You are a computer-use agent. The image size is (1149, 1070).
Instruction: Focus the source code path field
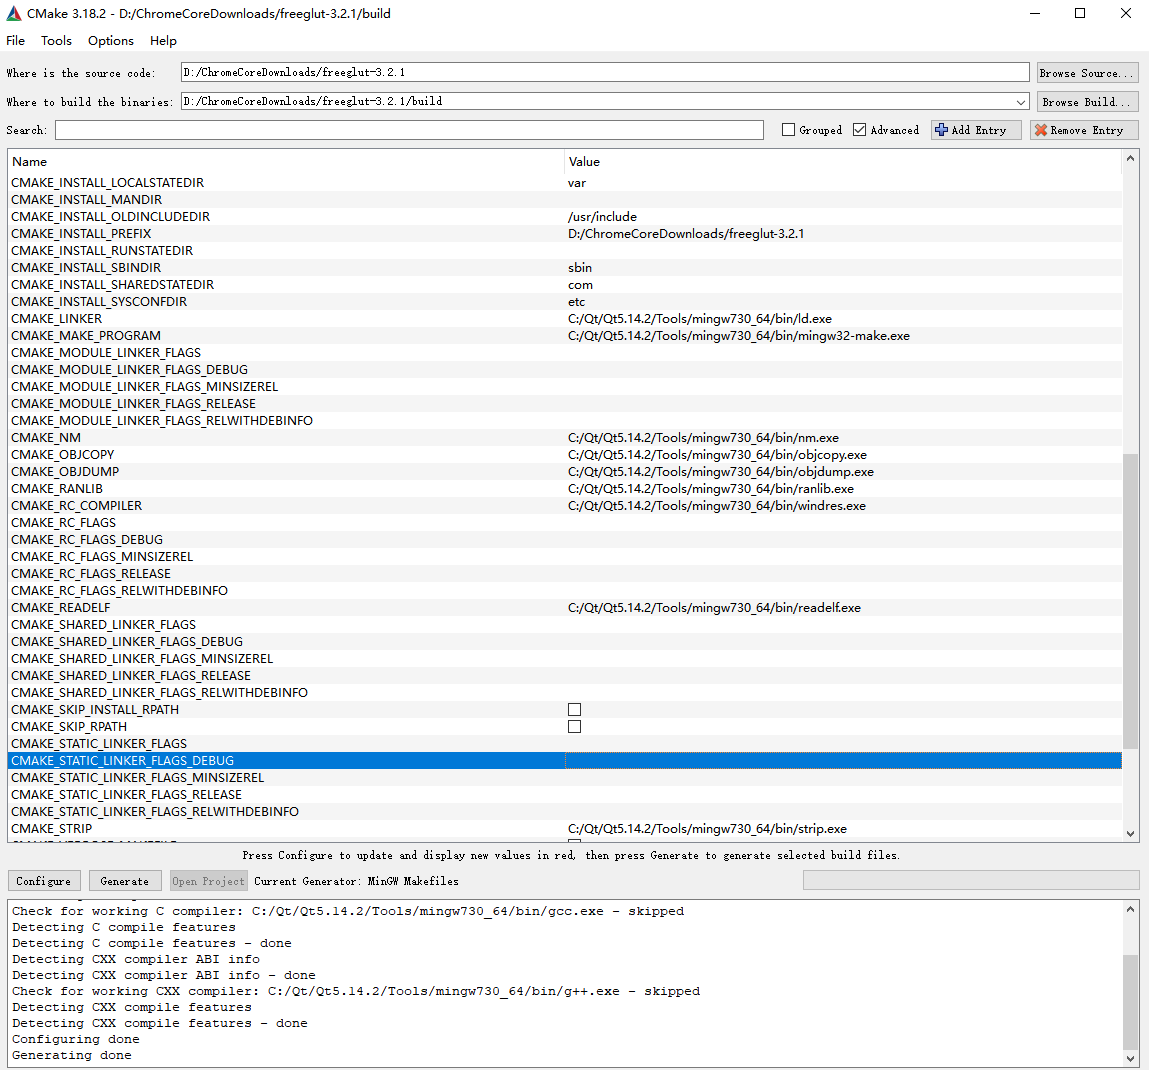pyautogui.click(x=605, y=72)
